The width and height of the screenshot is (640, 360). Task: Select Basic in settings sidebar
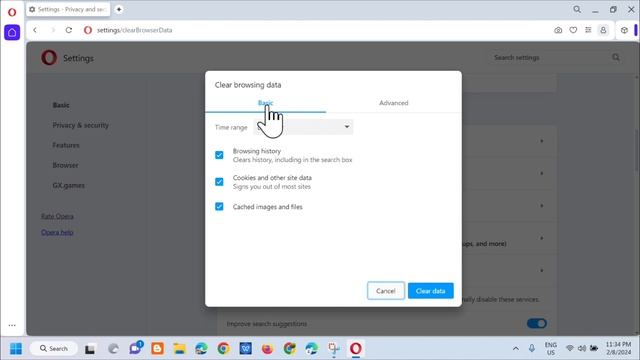61,105
